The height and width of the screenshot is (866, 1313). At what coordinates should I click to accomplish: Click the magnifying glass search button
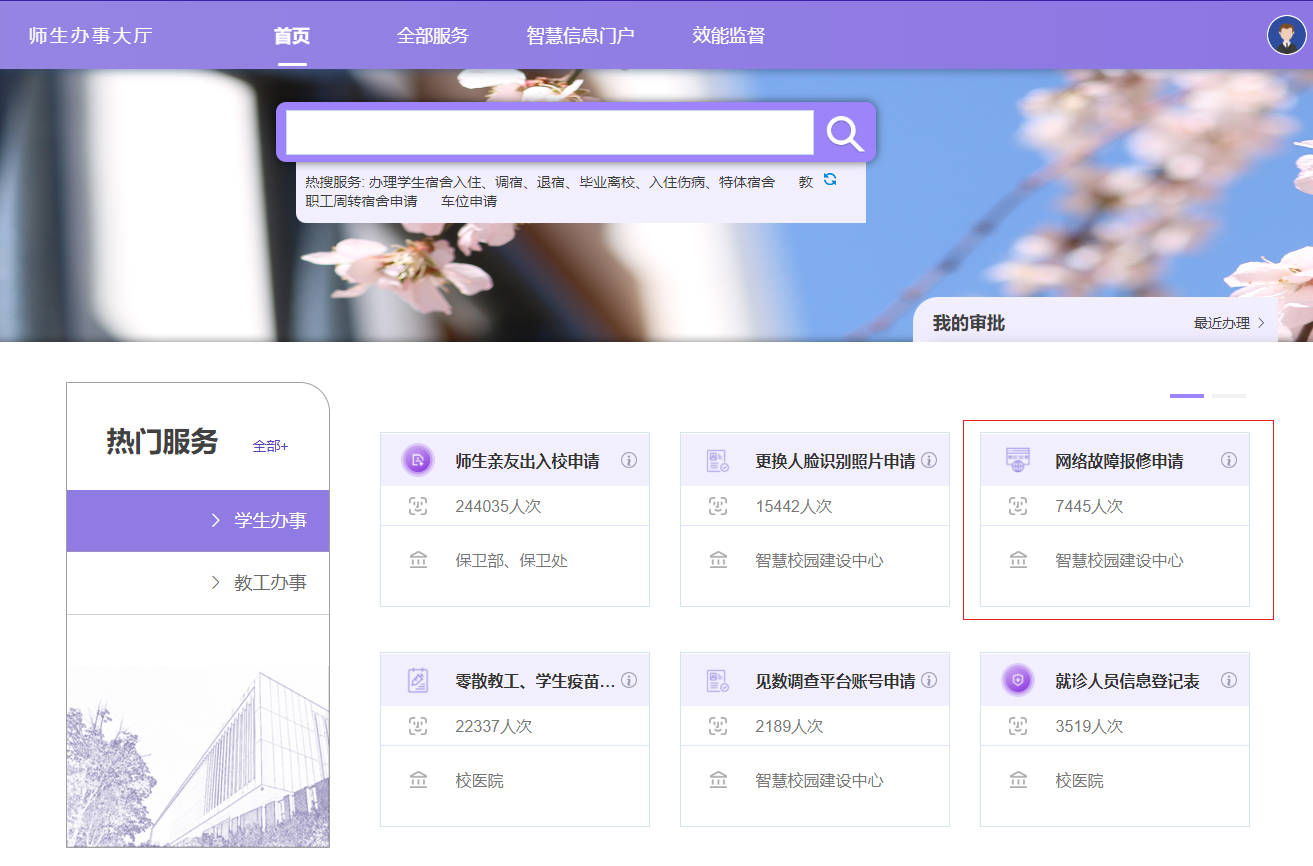[844, 133]
